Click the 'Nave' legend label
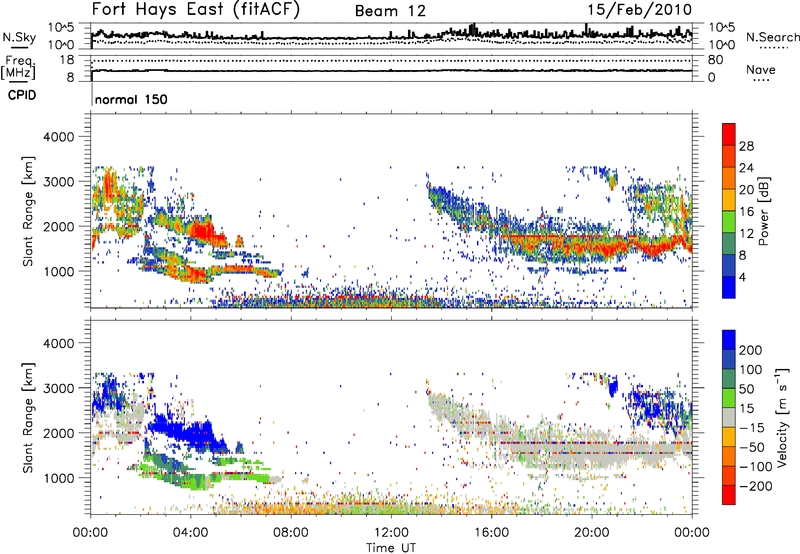 (761, 70)
